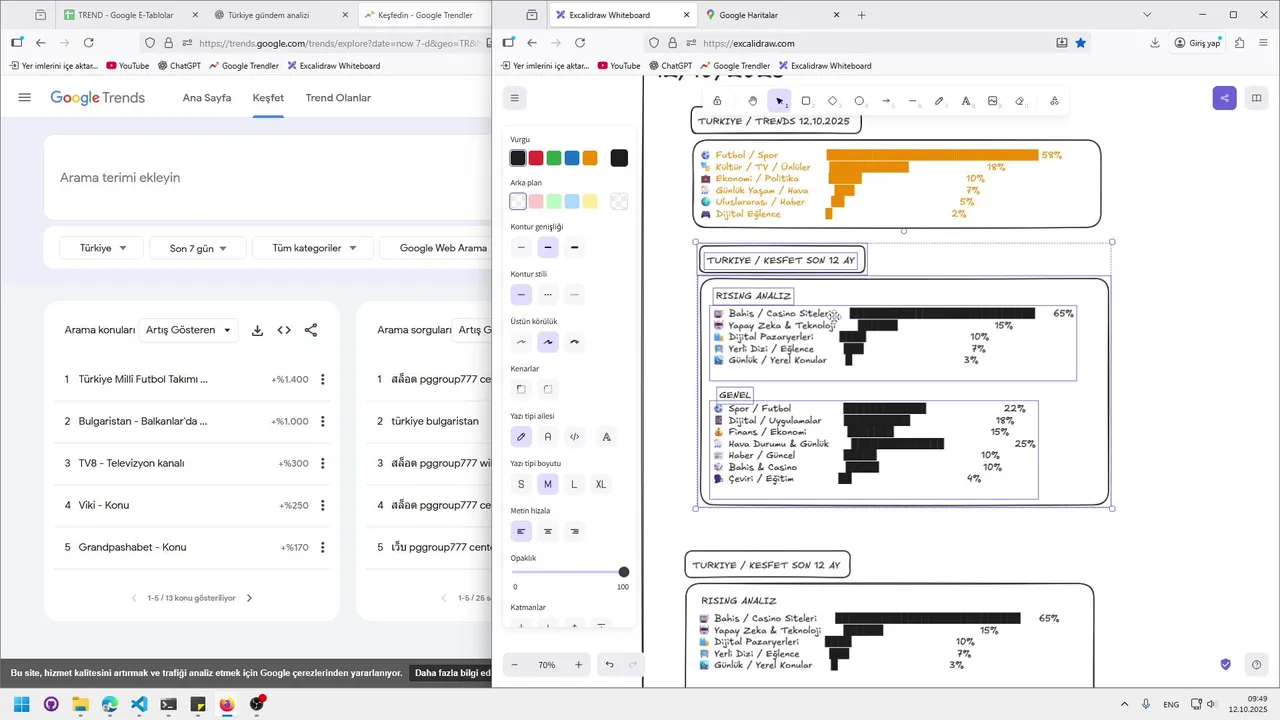Select extra bold stroke width
The image size is (1280, 720).
click(x=574, y=247)
